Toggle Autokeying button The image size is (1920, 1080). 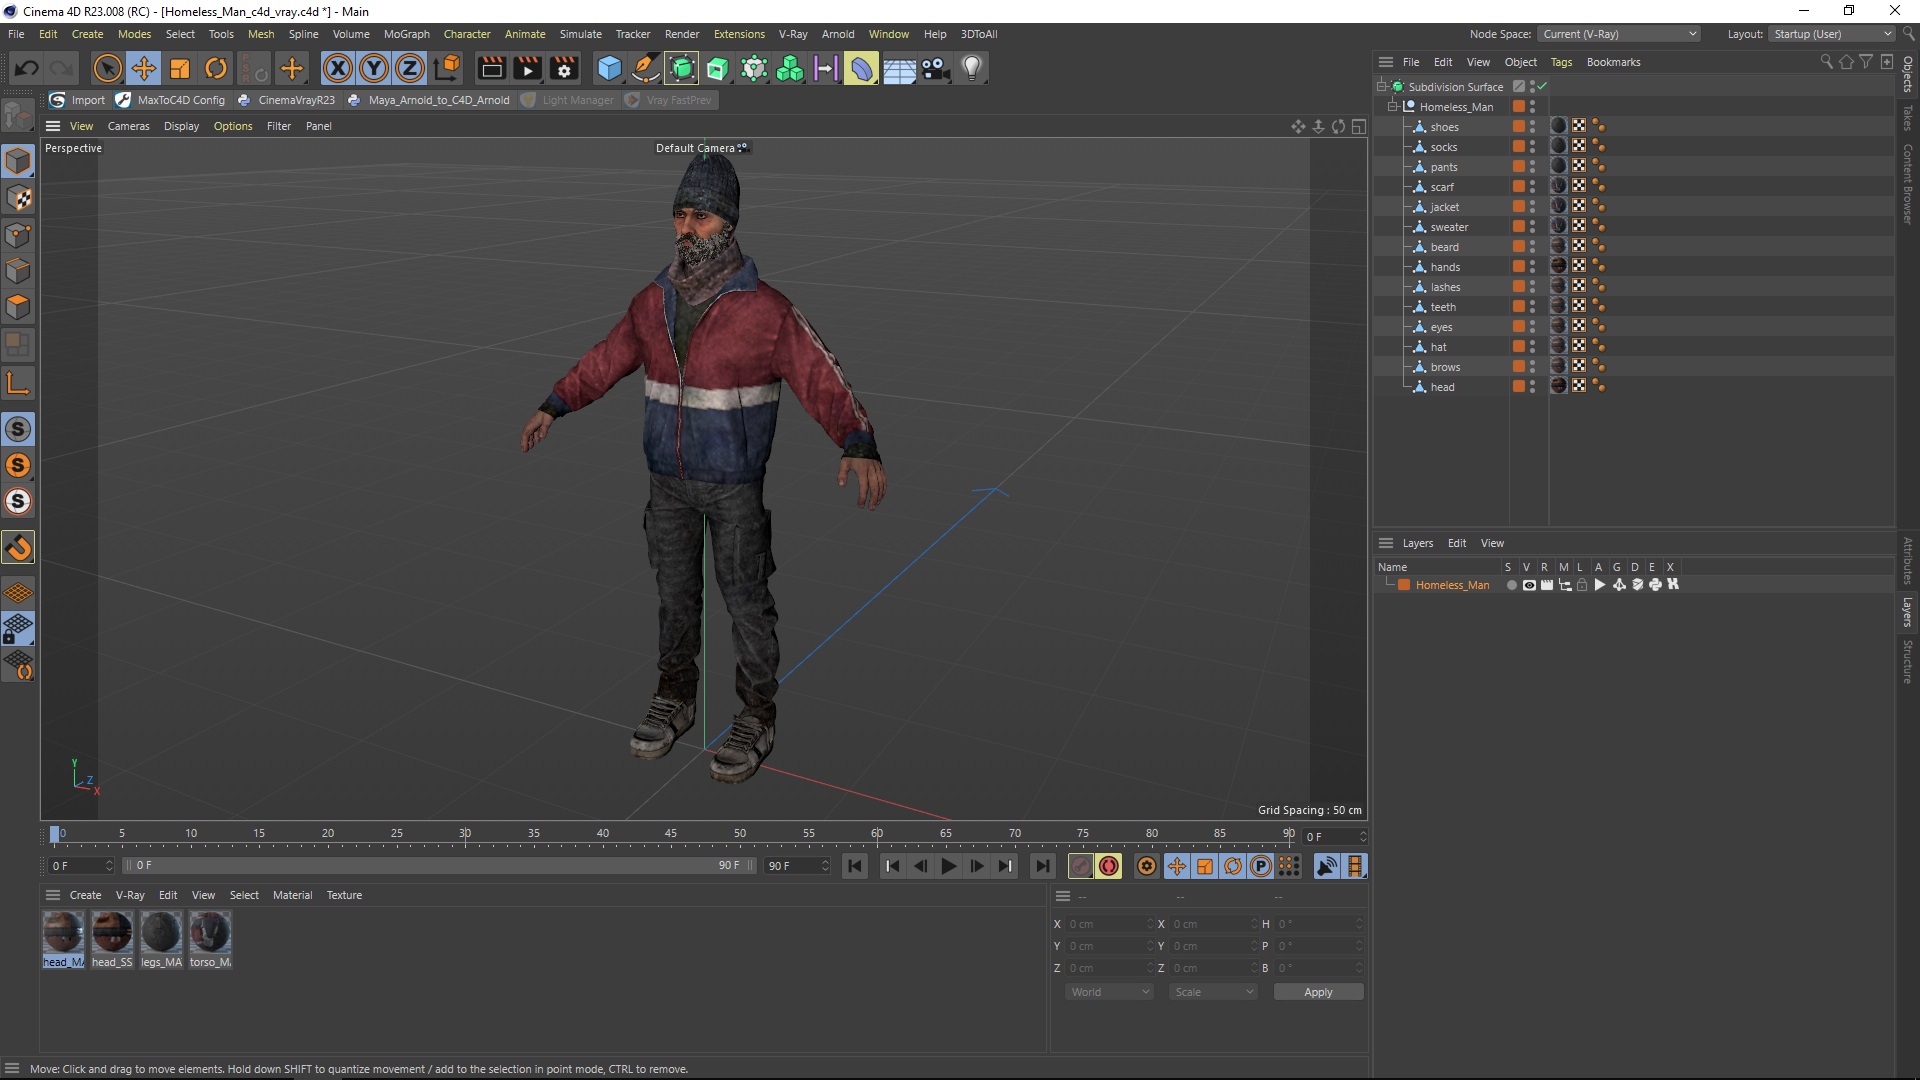click(1108, 866)
